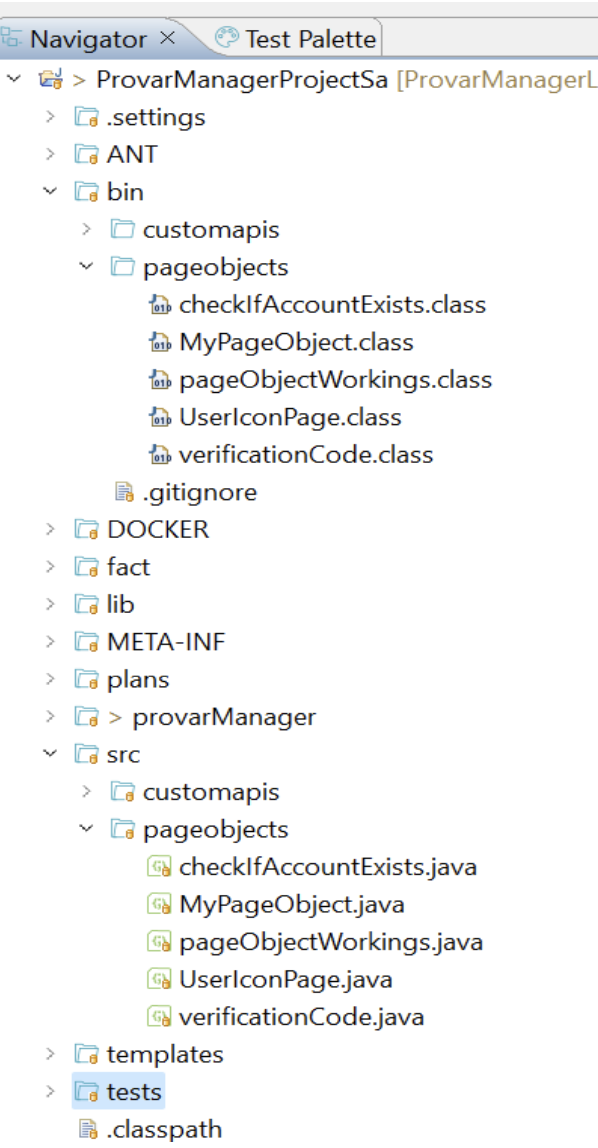The width and height of the screenshot is (598, 1148).
Task: Click the verificationCode.java file icon
Action: pos(159,1017)
